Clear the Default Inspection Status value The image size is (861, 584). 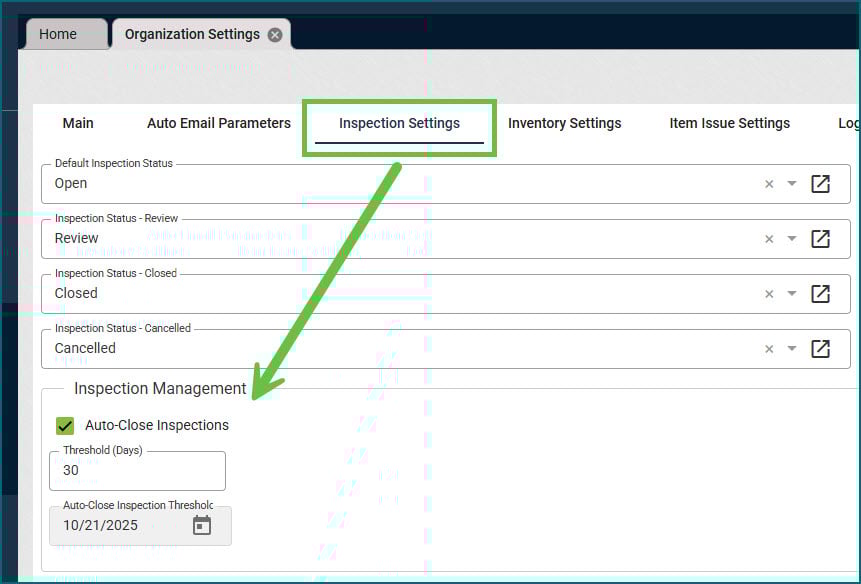(769, 184)
